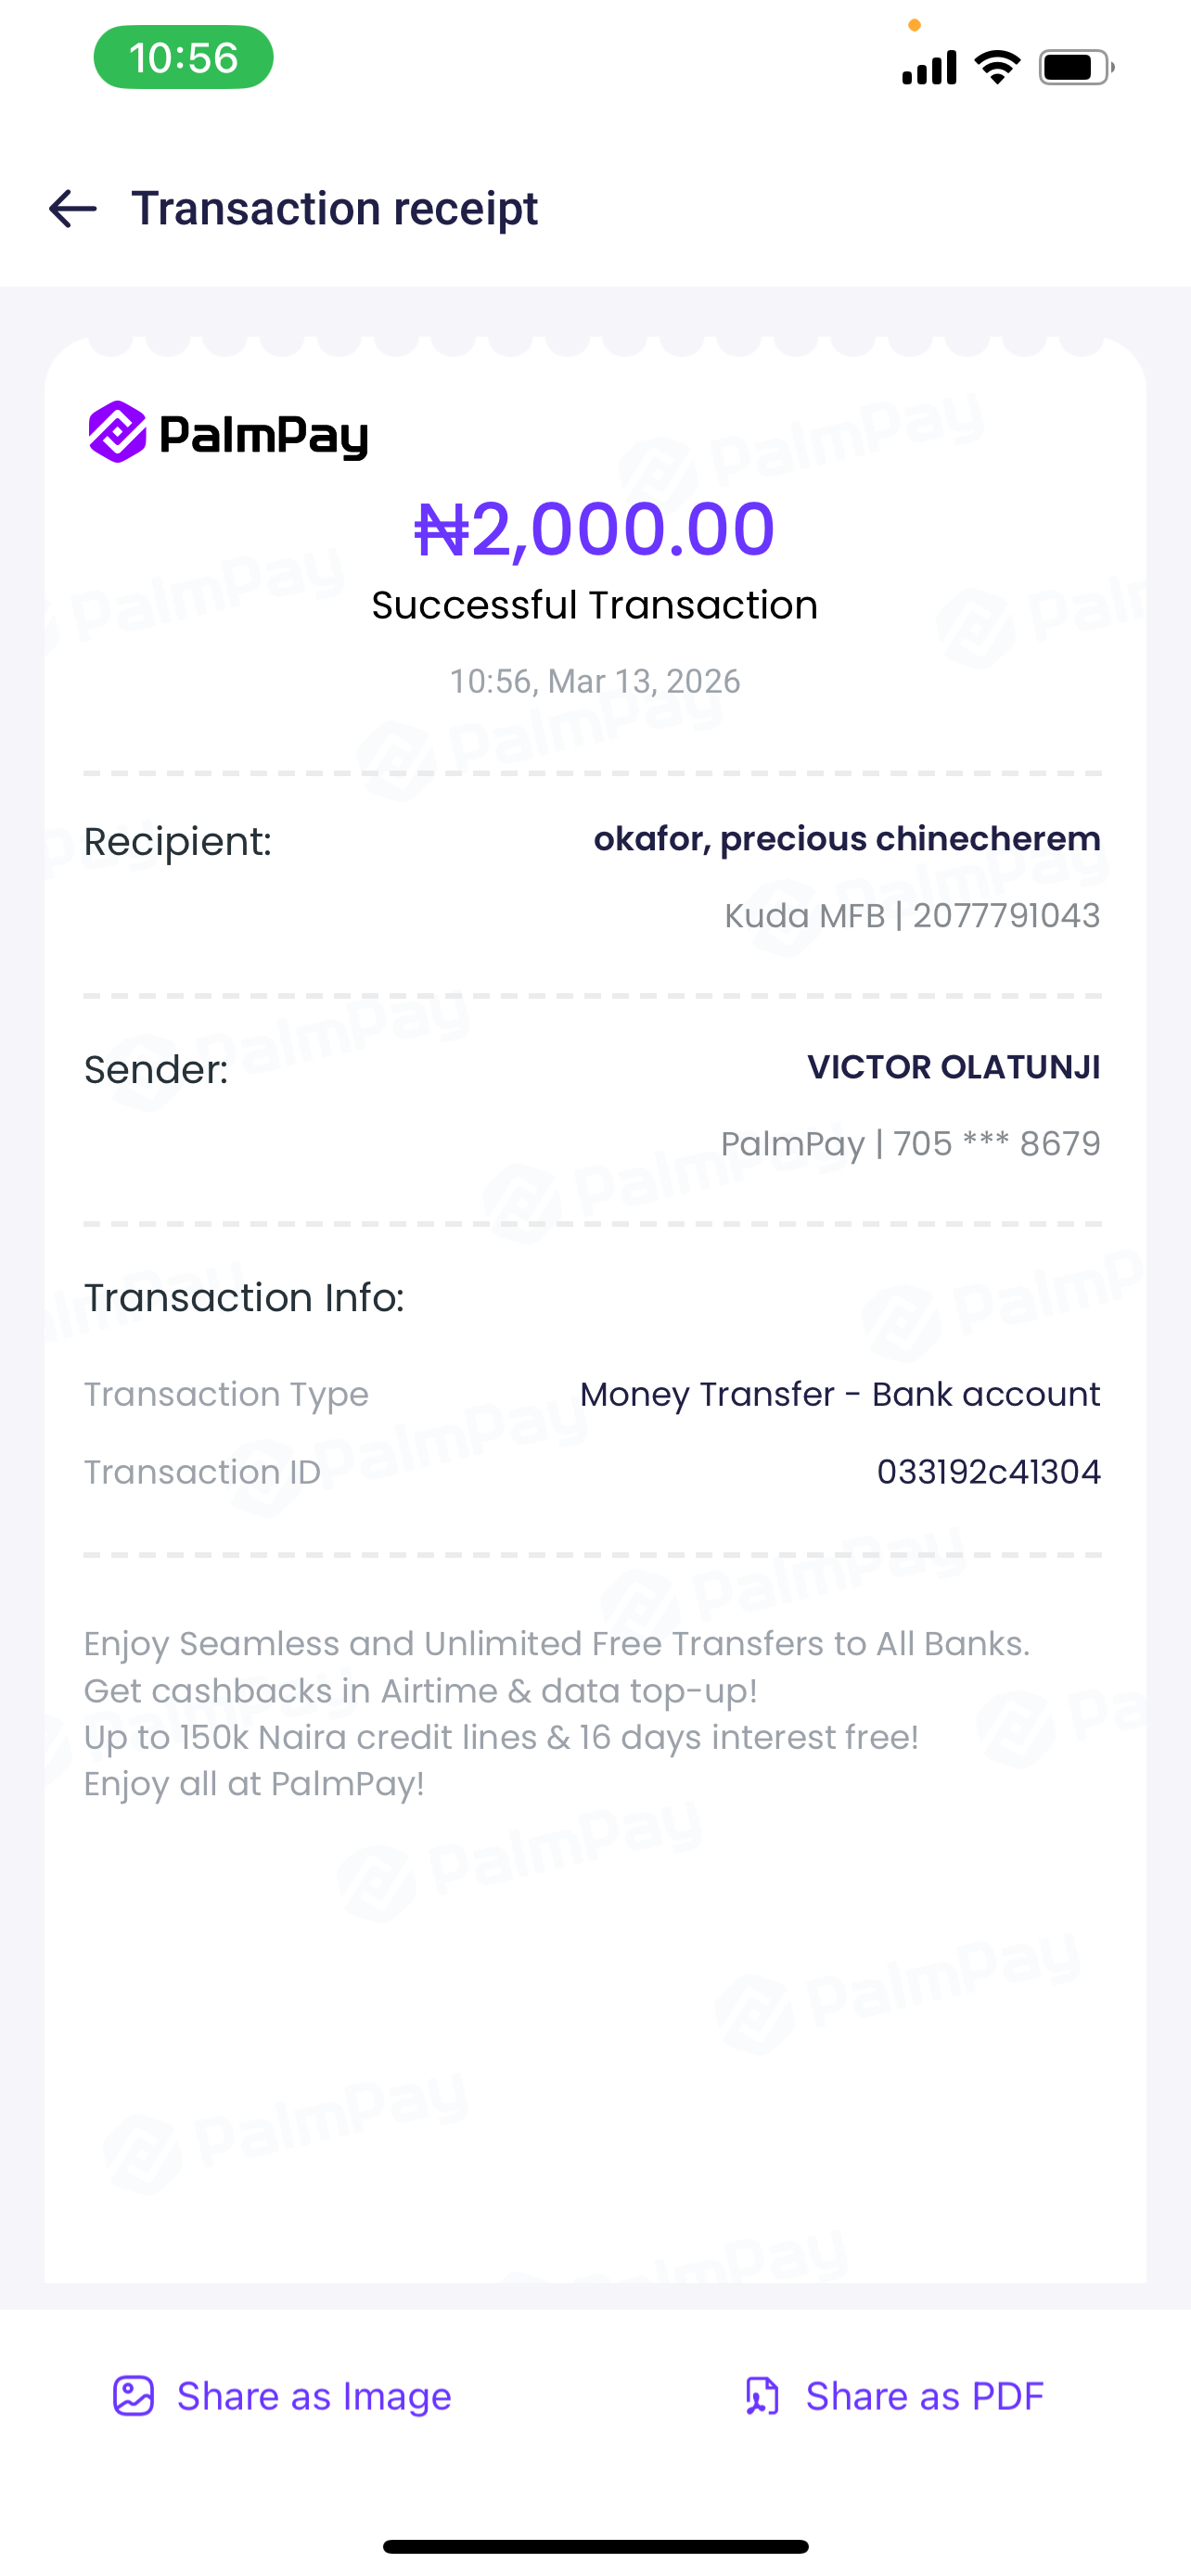Tap the sender name VICTOR OLATUNJI

953,1067
